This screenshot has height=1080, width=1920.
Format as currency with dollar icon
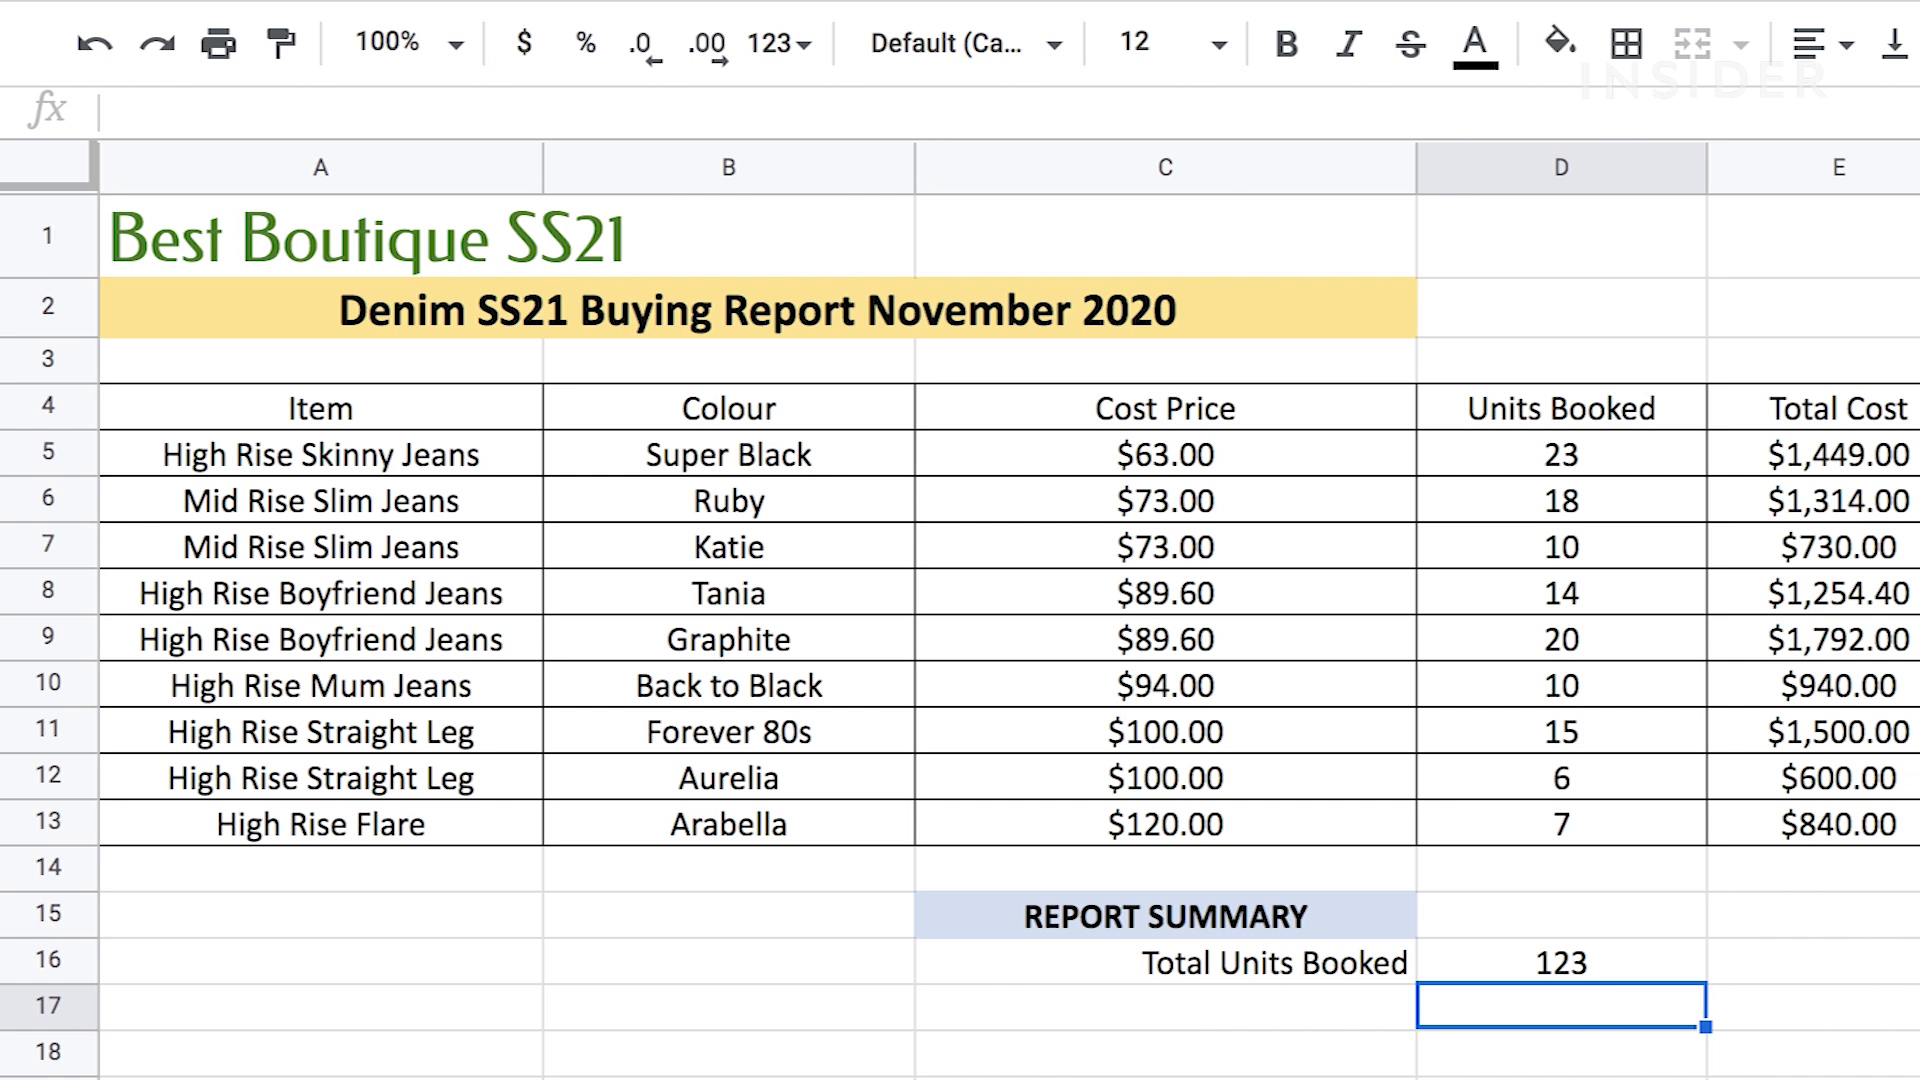click(524, 43)
